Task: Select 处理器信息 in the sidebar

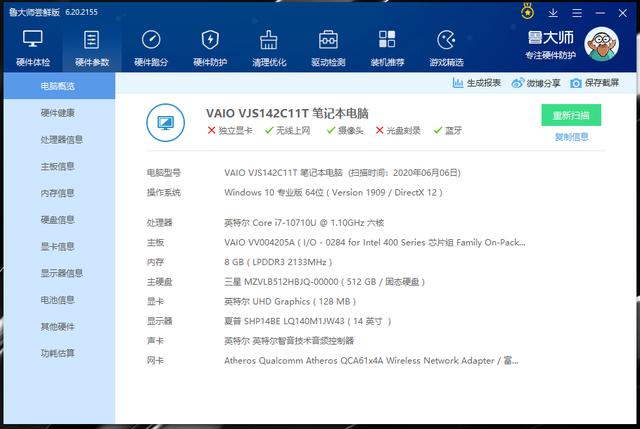Action: pyautogui.click(x=59, y=140)
